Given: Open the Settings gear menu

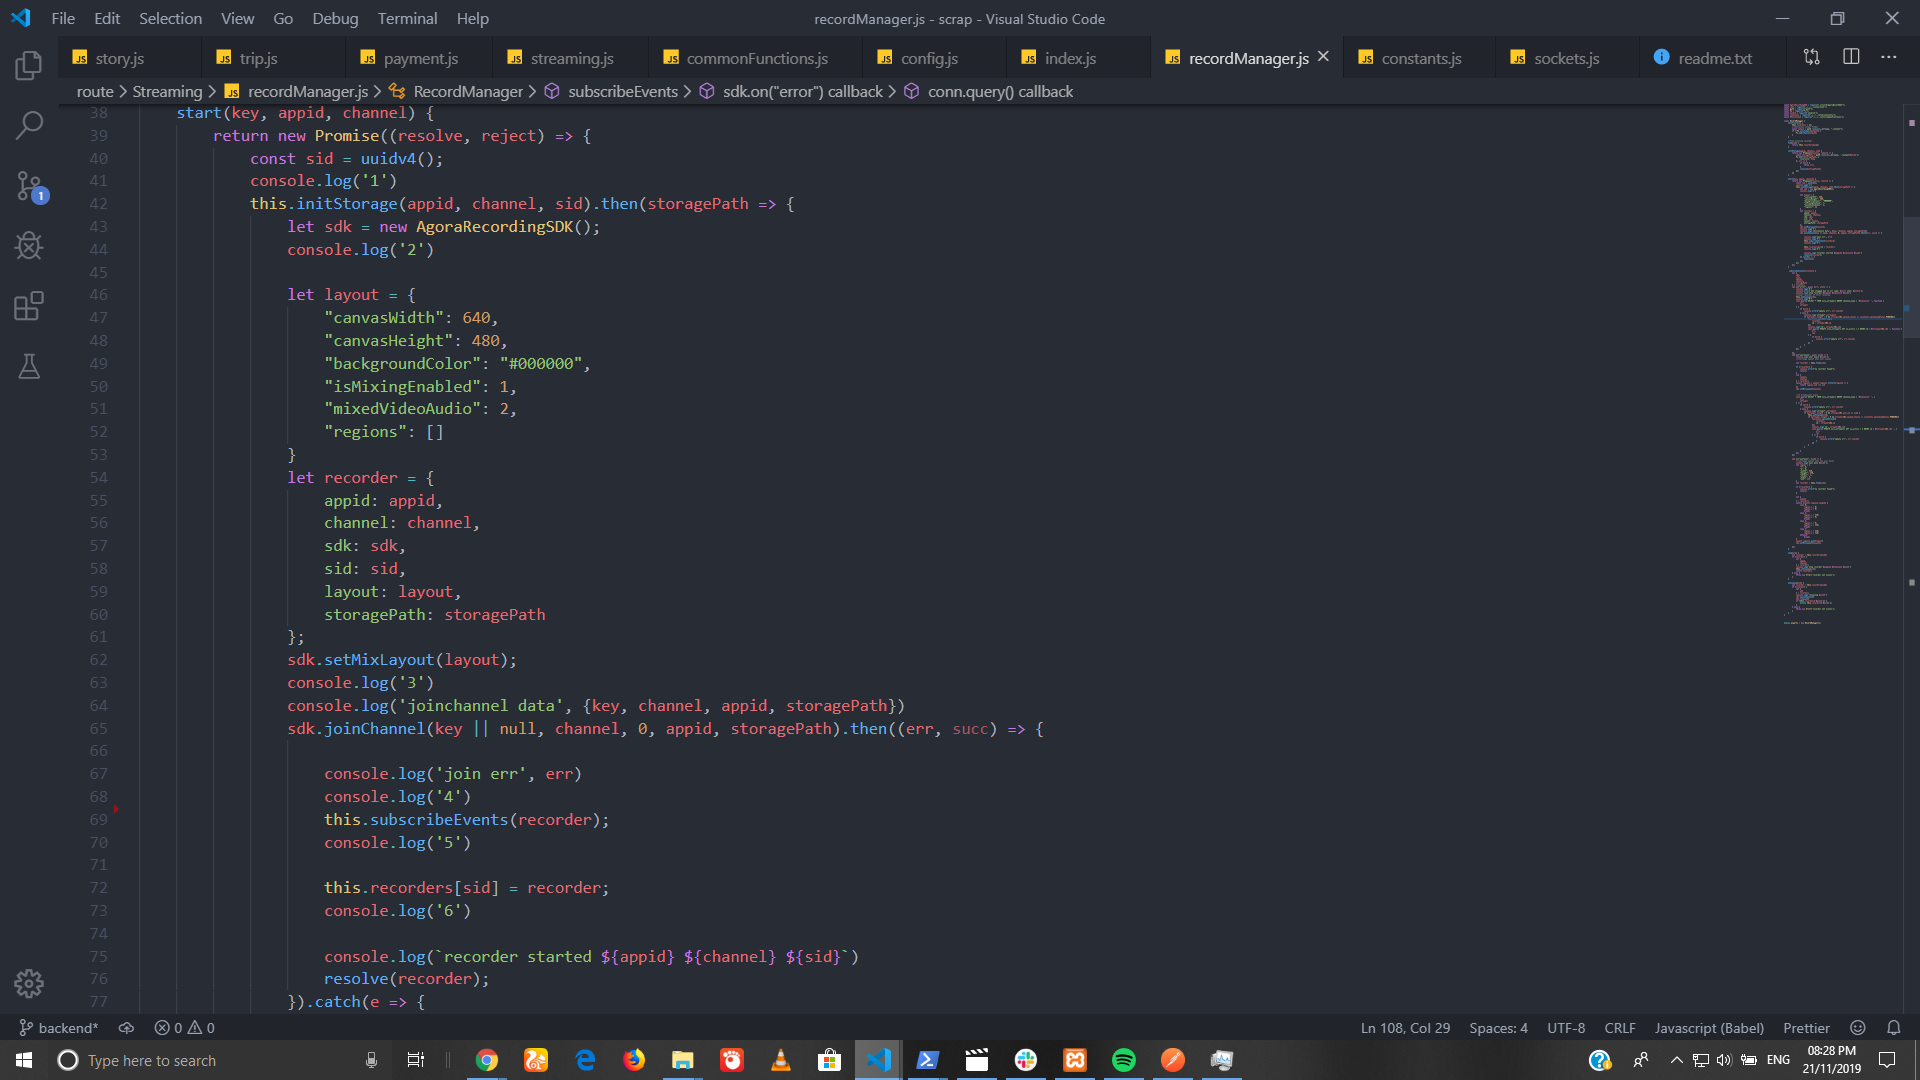Looking at the screenshot, I should pos(29,984).
